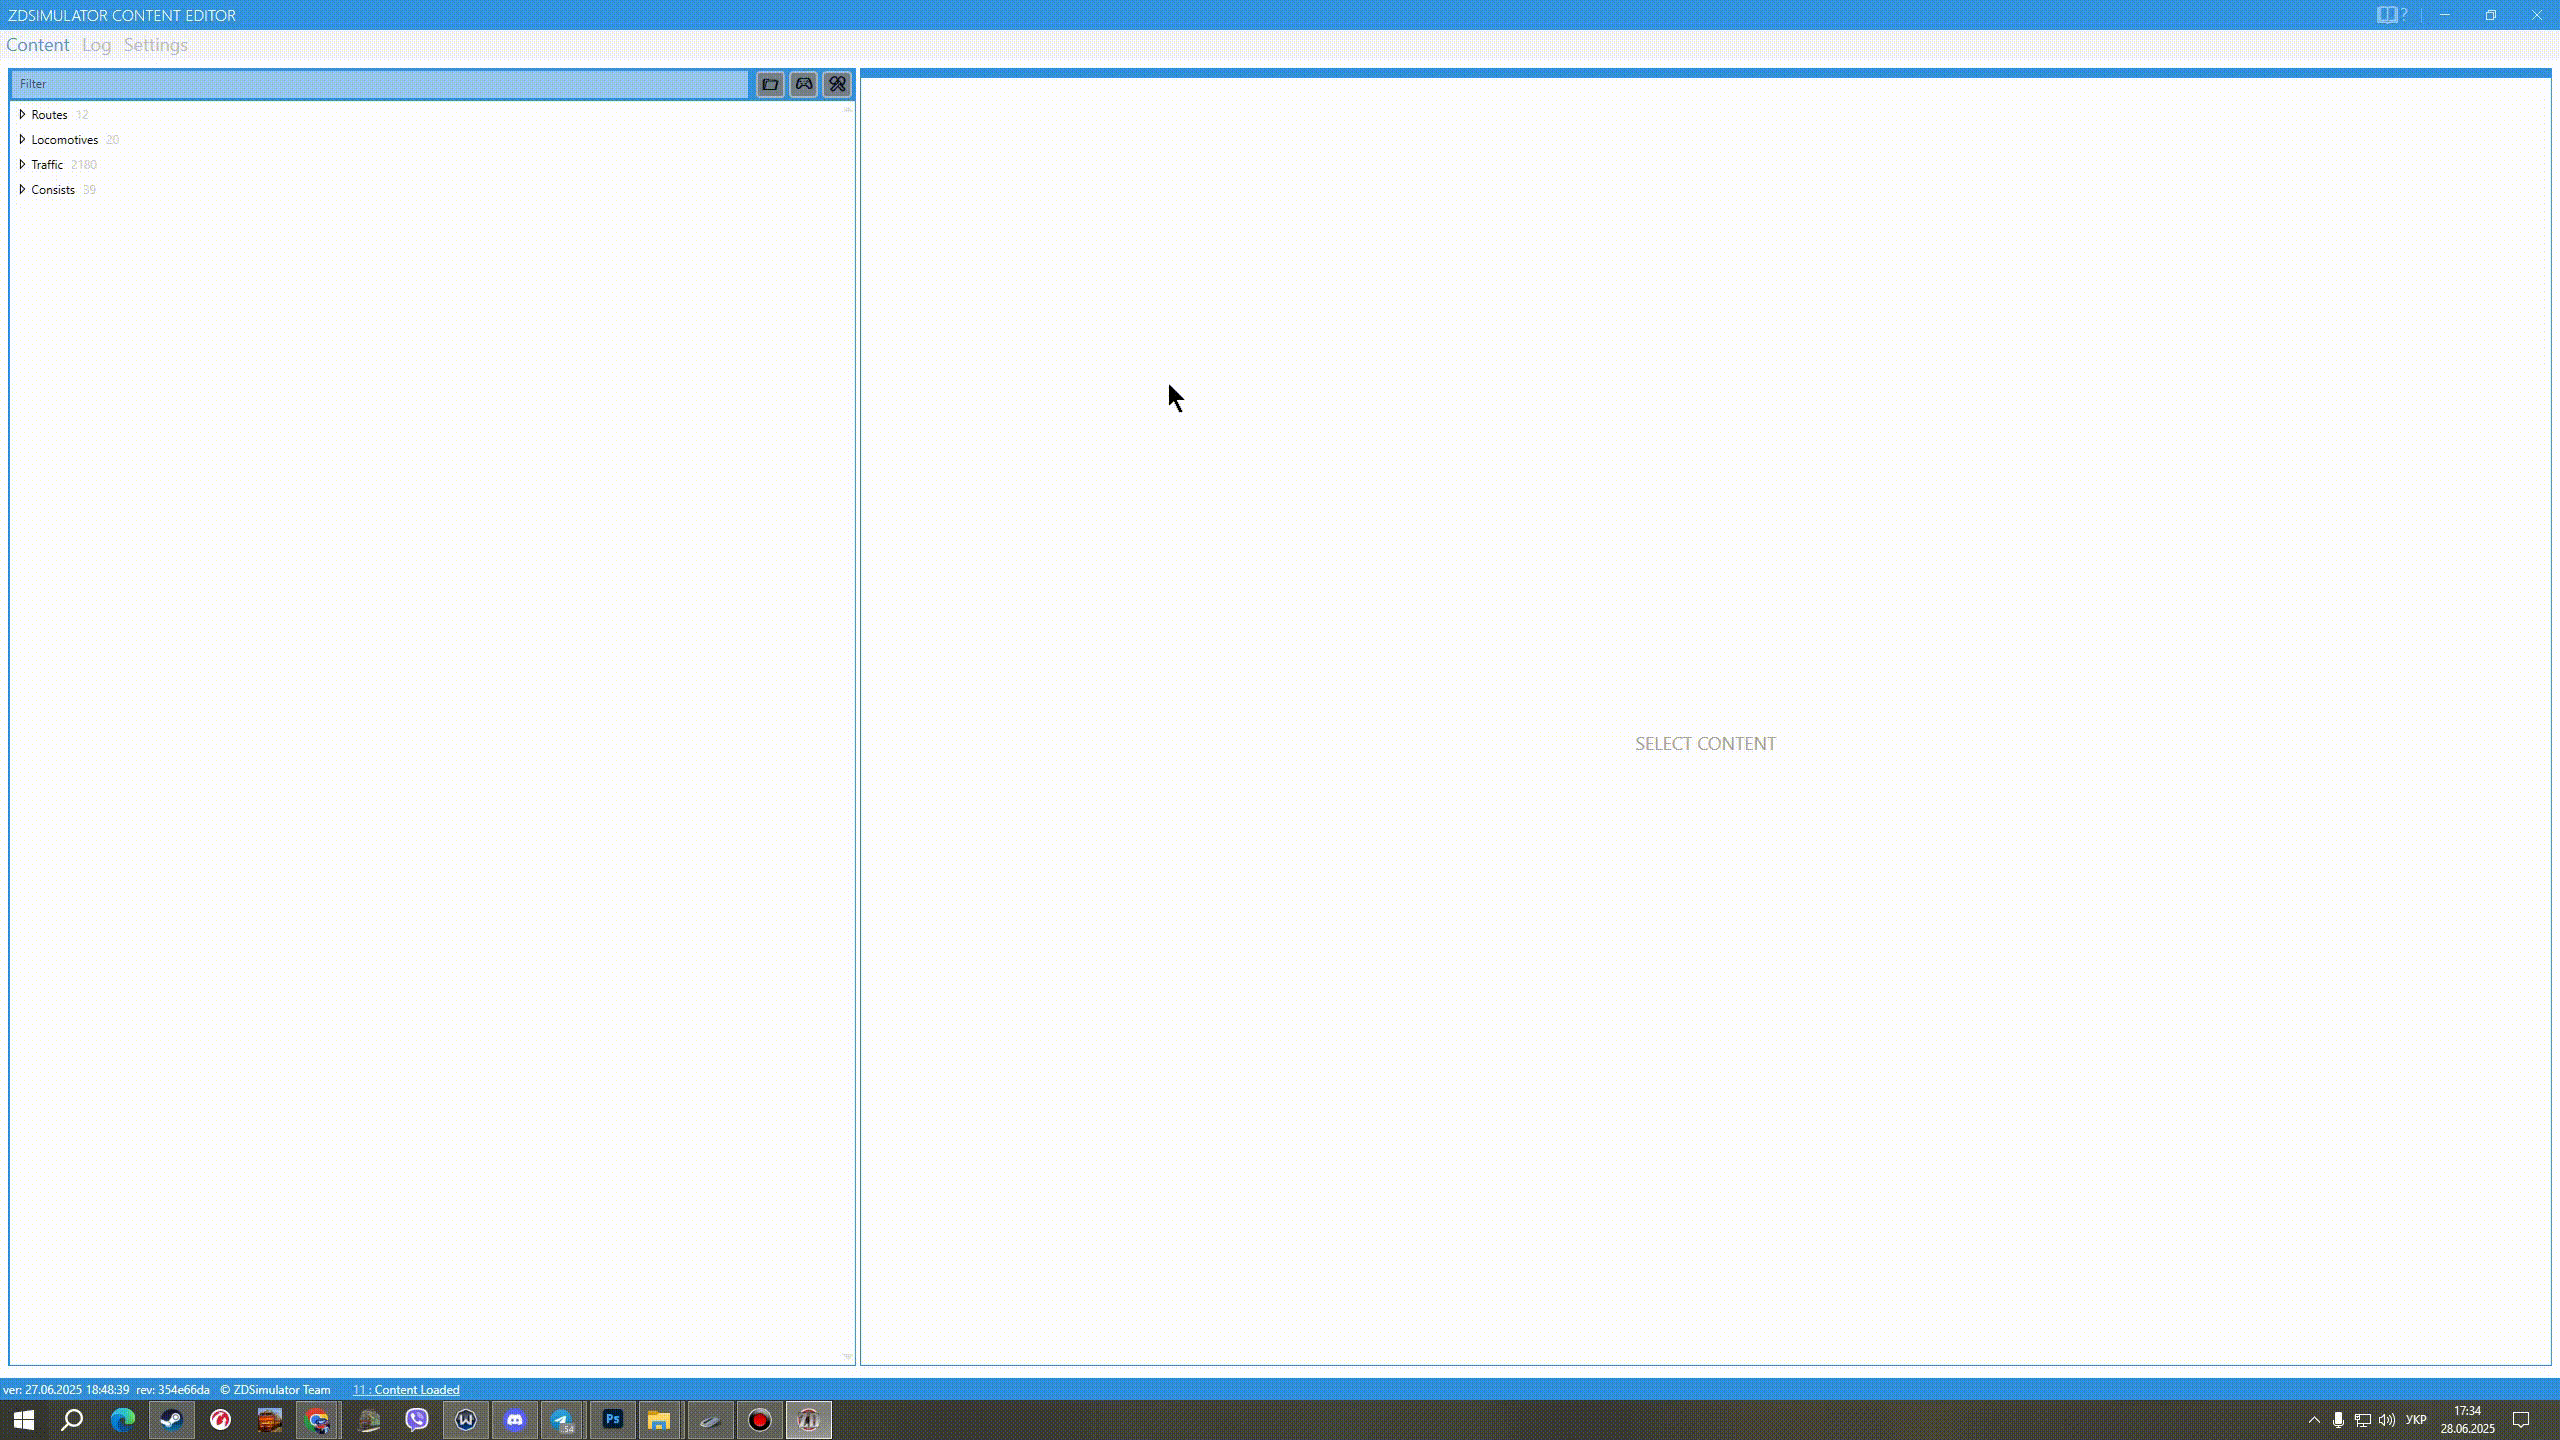Select the crossed tools icon on the toolbar

(x=836, y=84)
